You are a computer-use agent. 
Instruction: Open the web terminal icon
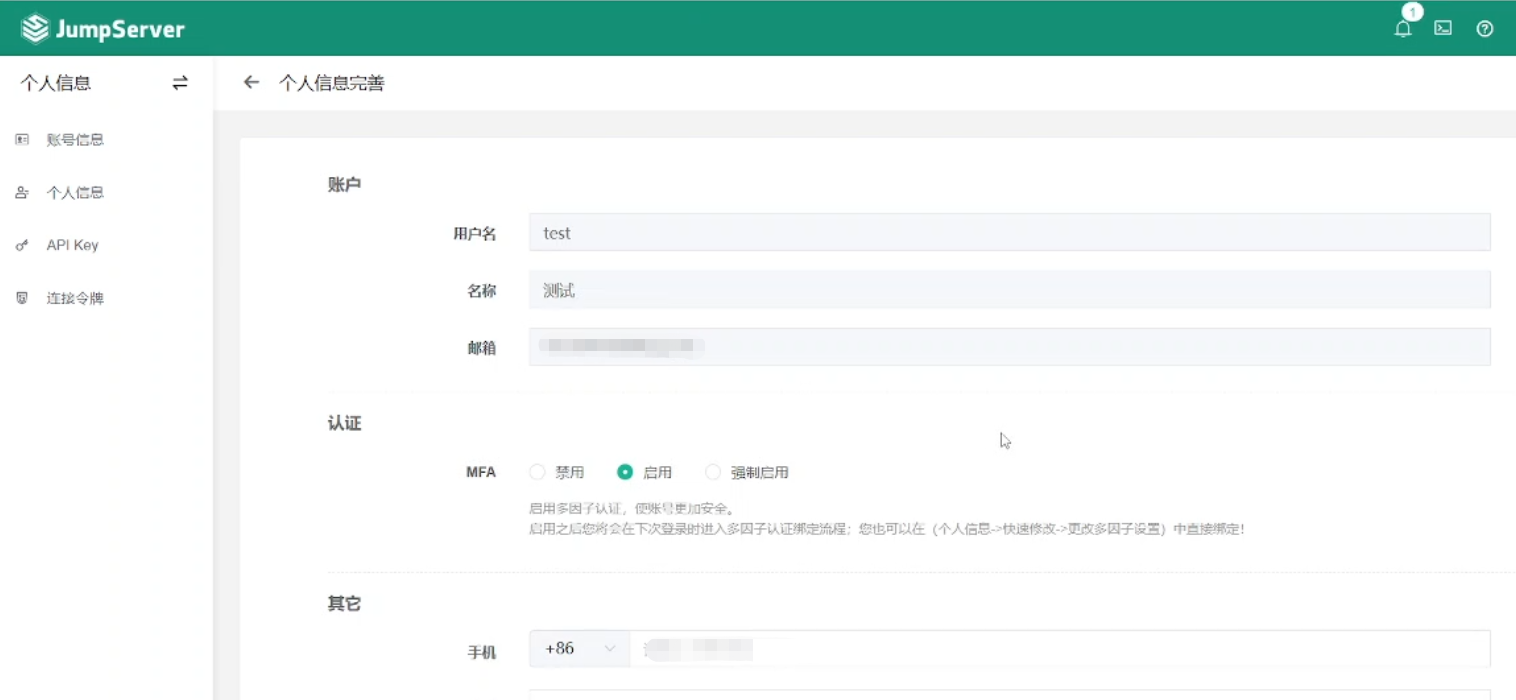pyautogui.click(x=1443, y=28)
